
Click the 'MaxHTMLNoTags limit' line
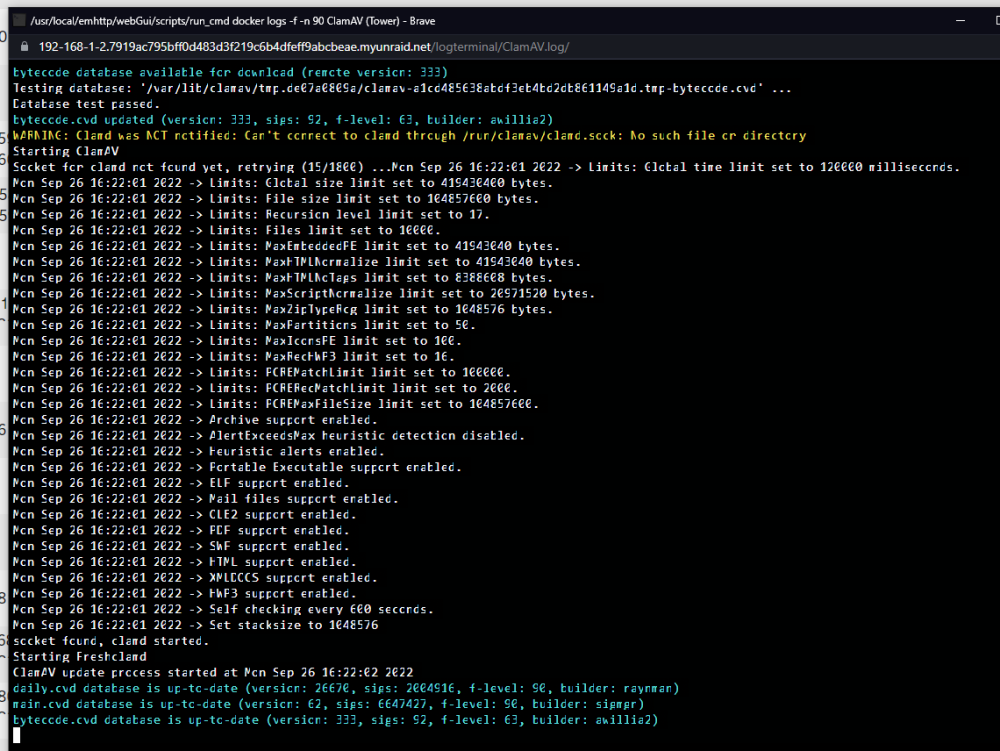click(x=283, y=278)
